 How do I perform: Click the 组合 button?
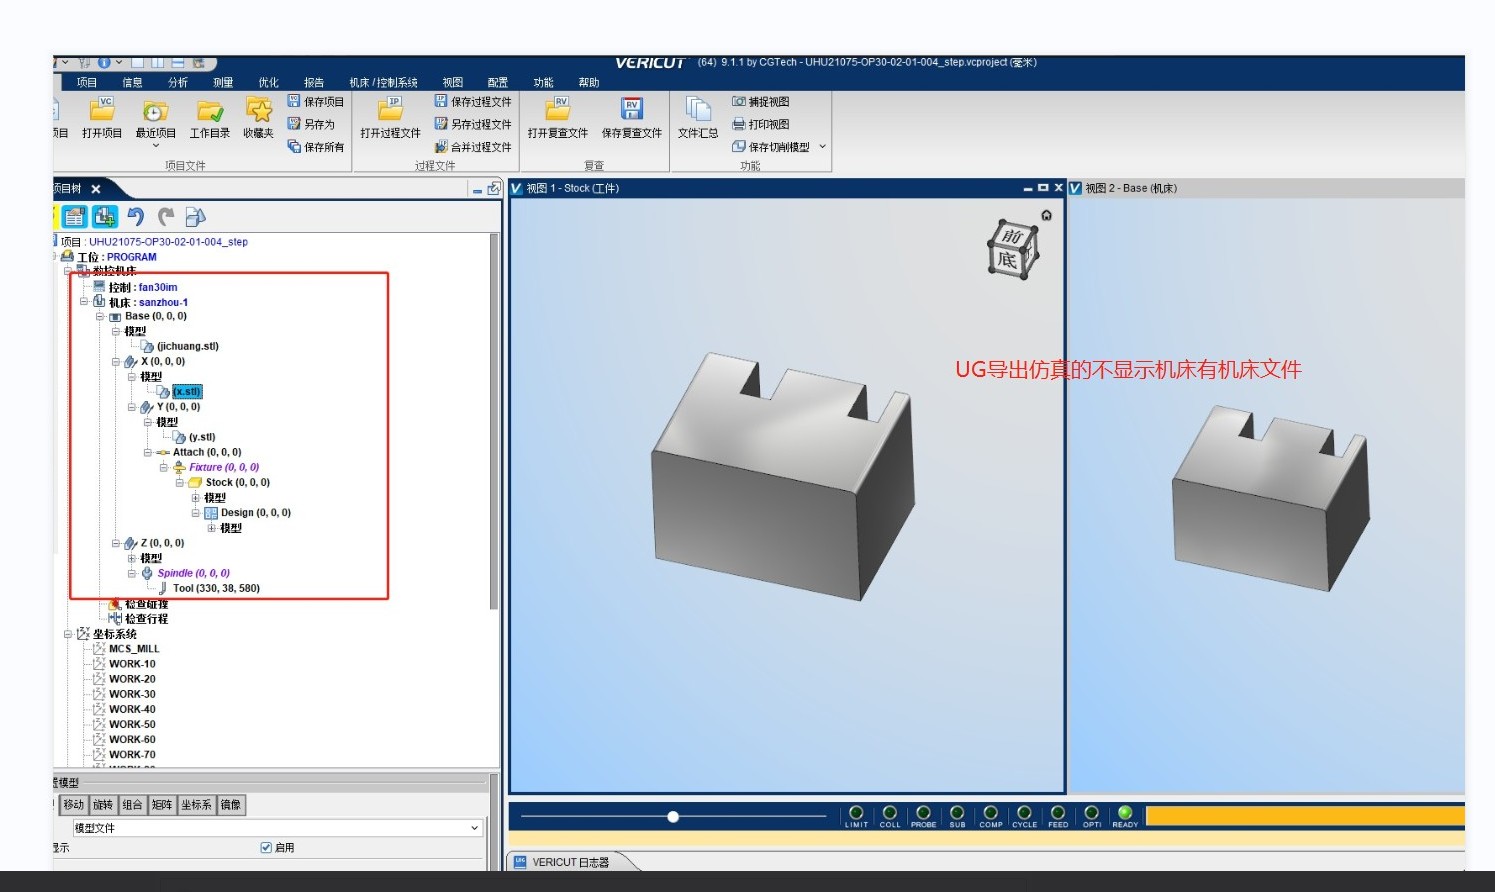[x=133, y=805]
